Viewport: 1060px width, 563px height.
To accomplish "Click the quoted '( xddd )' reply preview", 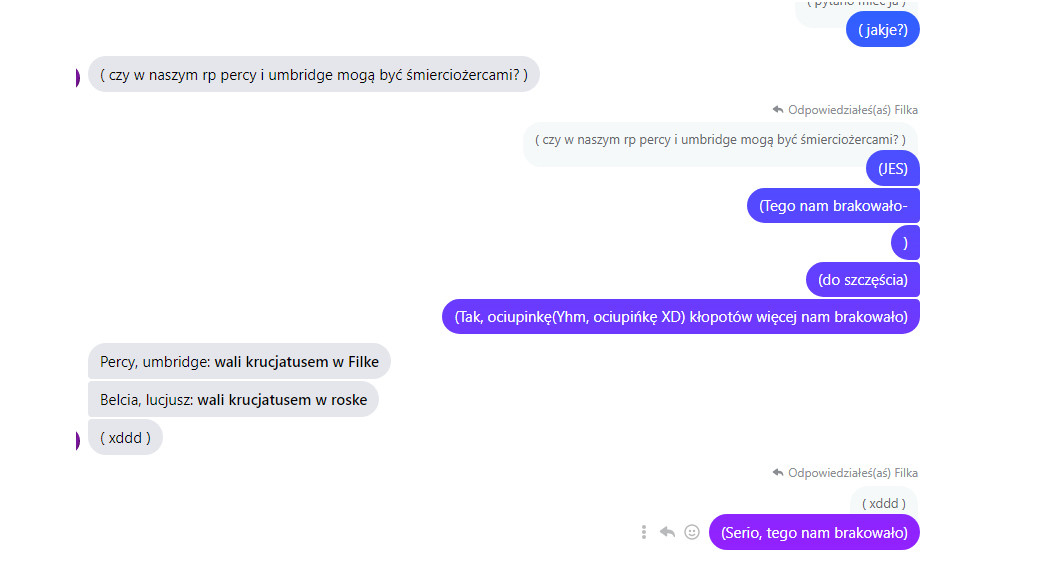I will (884, 503).
